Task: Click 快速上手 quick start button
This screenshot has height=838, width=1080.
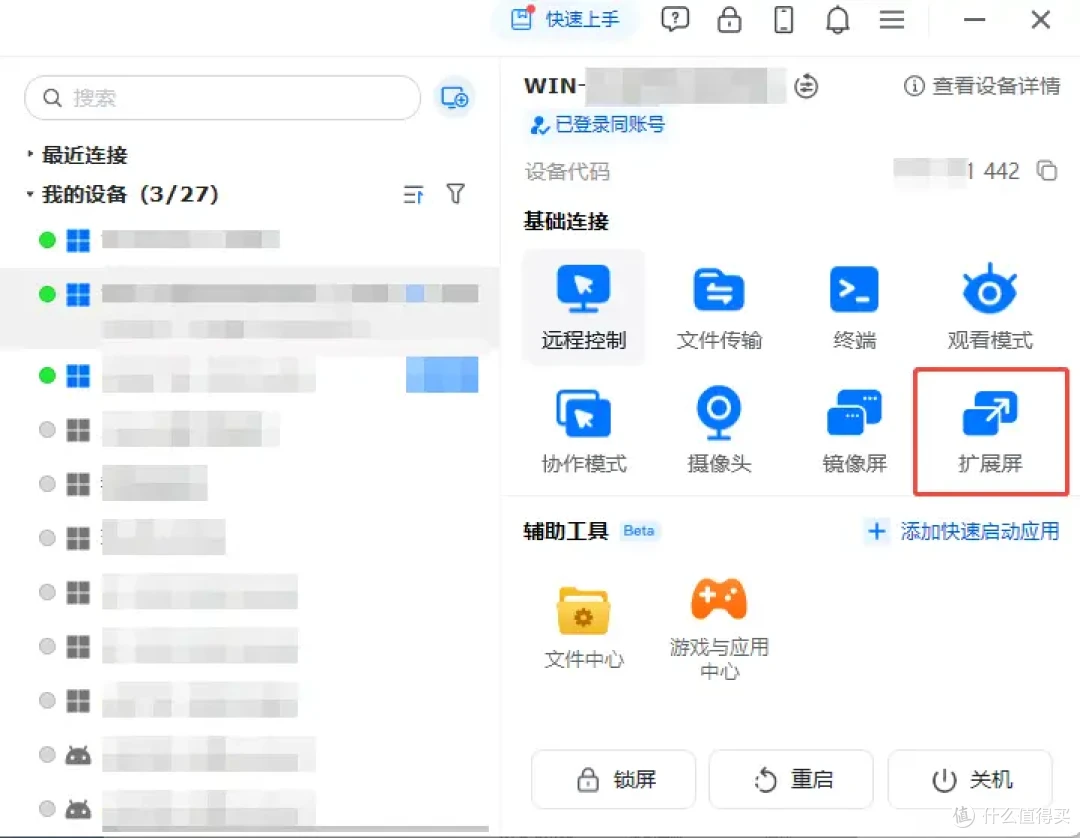Action: [565, 19]
